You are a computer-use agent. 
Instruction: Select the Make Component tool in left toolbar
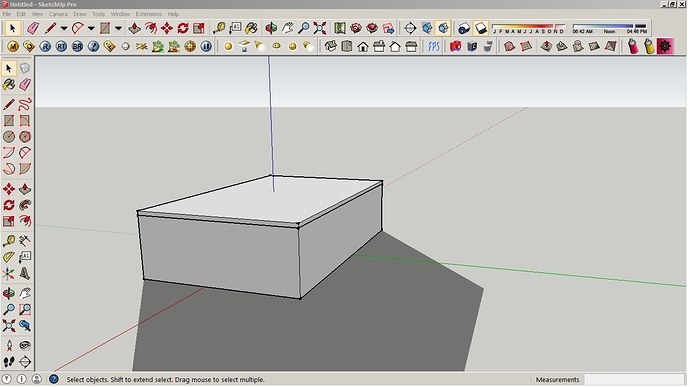[x=25, y=68]
